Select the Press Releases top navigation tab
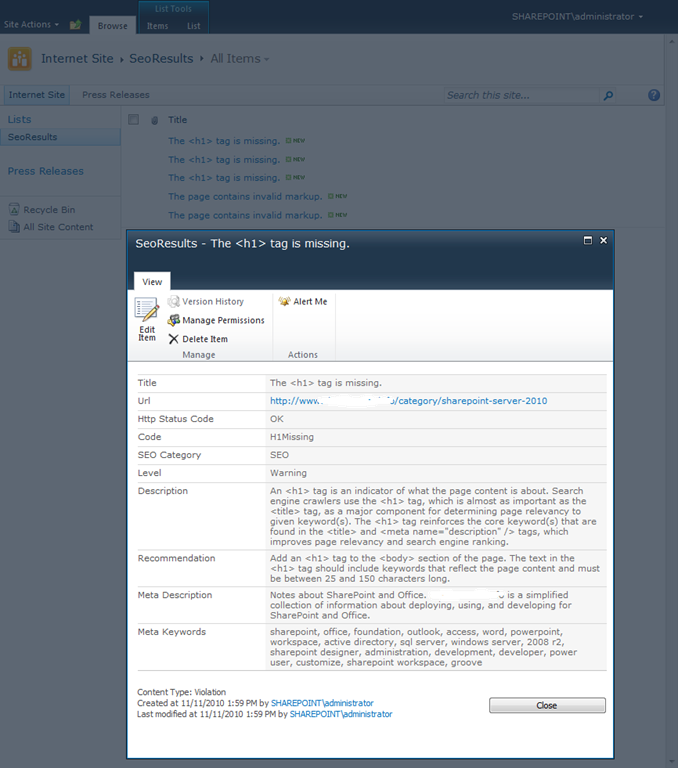Screen dimensions: 678x768 (116, 95)
